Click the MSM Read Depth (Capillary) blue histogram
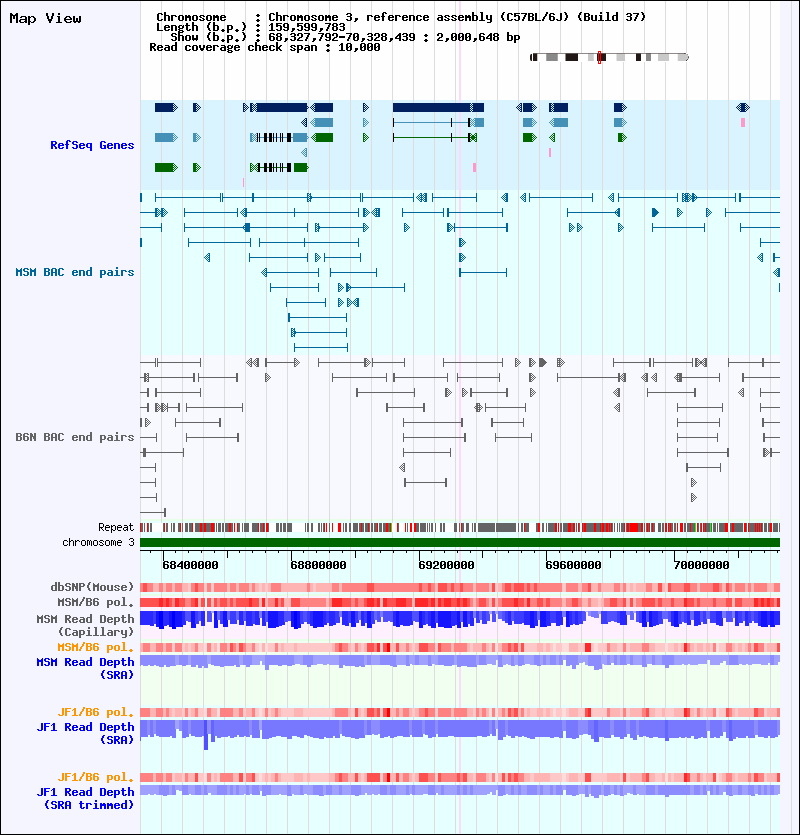 pos(460,620)
